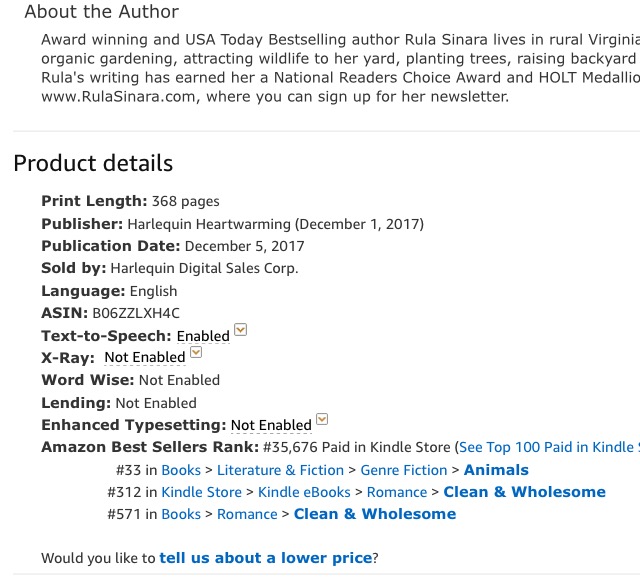
Task: Open the Enhanced Typesetting info popover arrow
Action: pyautogui.click(x=321, y=421)
